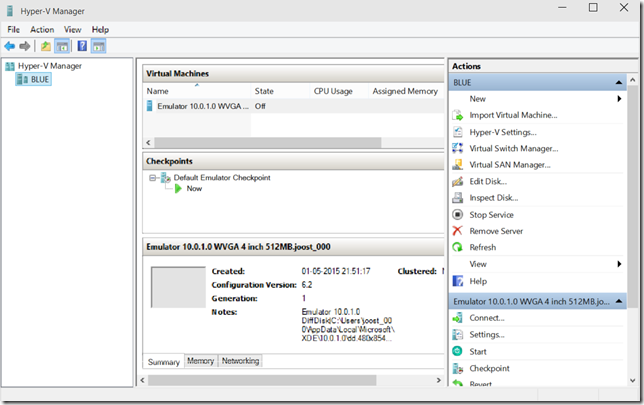Open the blue question mark Help toolbar icon
The height and width of the screenshot is (405, 644).
pyautogui.click(x=82, y=46)
